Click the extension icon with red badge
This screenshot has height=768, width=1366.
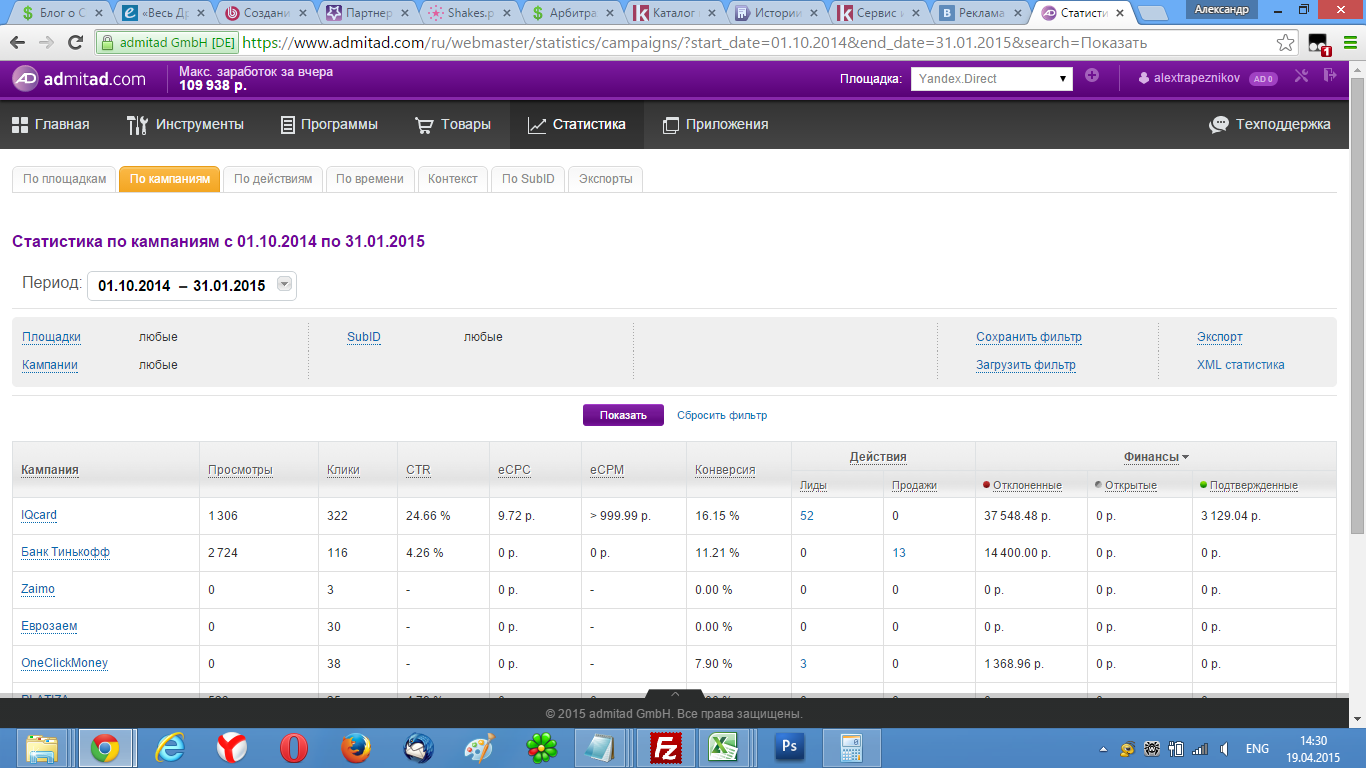click(x=1319, y=44)
